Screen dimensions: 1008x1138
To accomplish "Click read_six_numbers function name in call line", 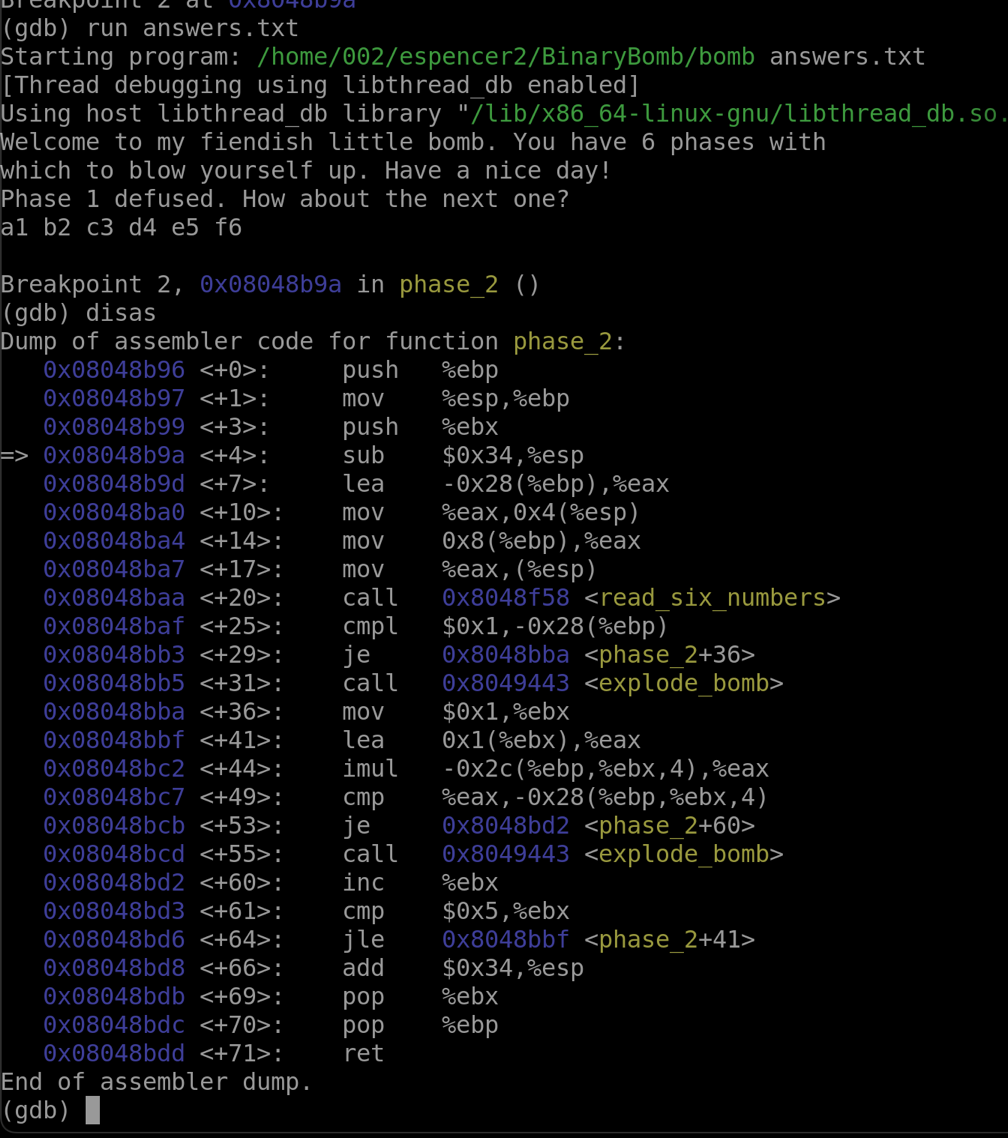I will click(x=712, y=598).
